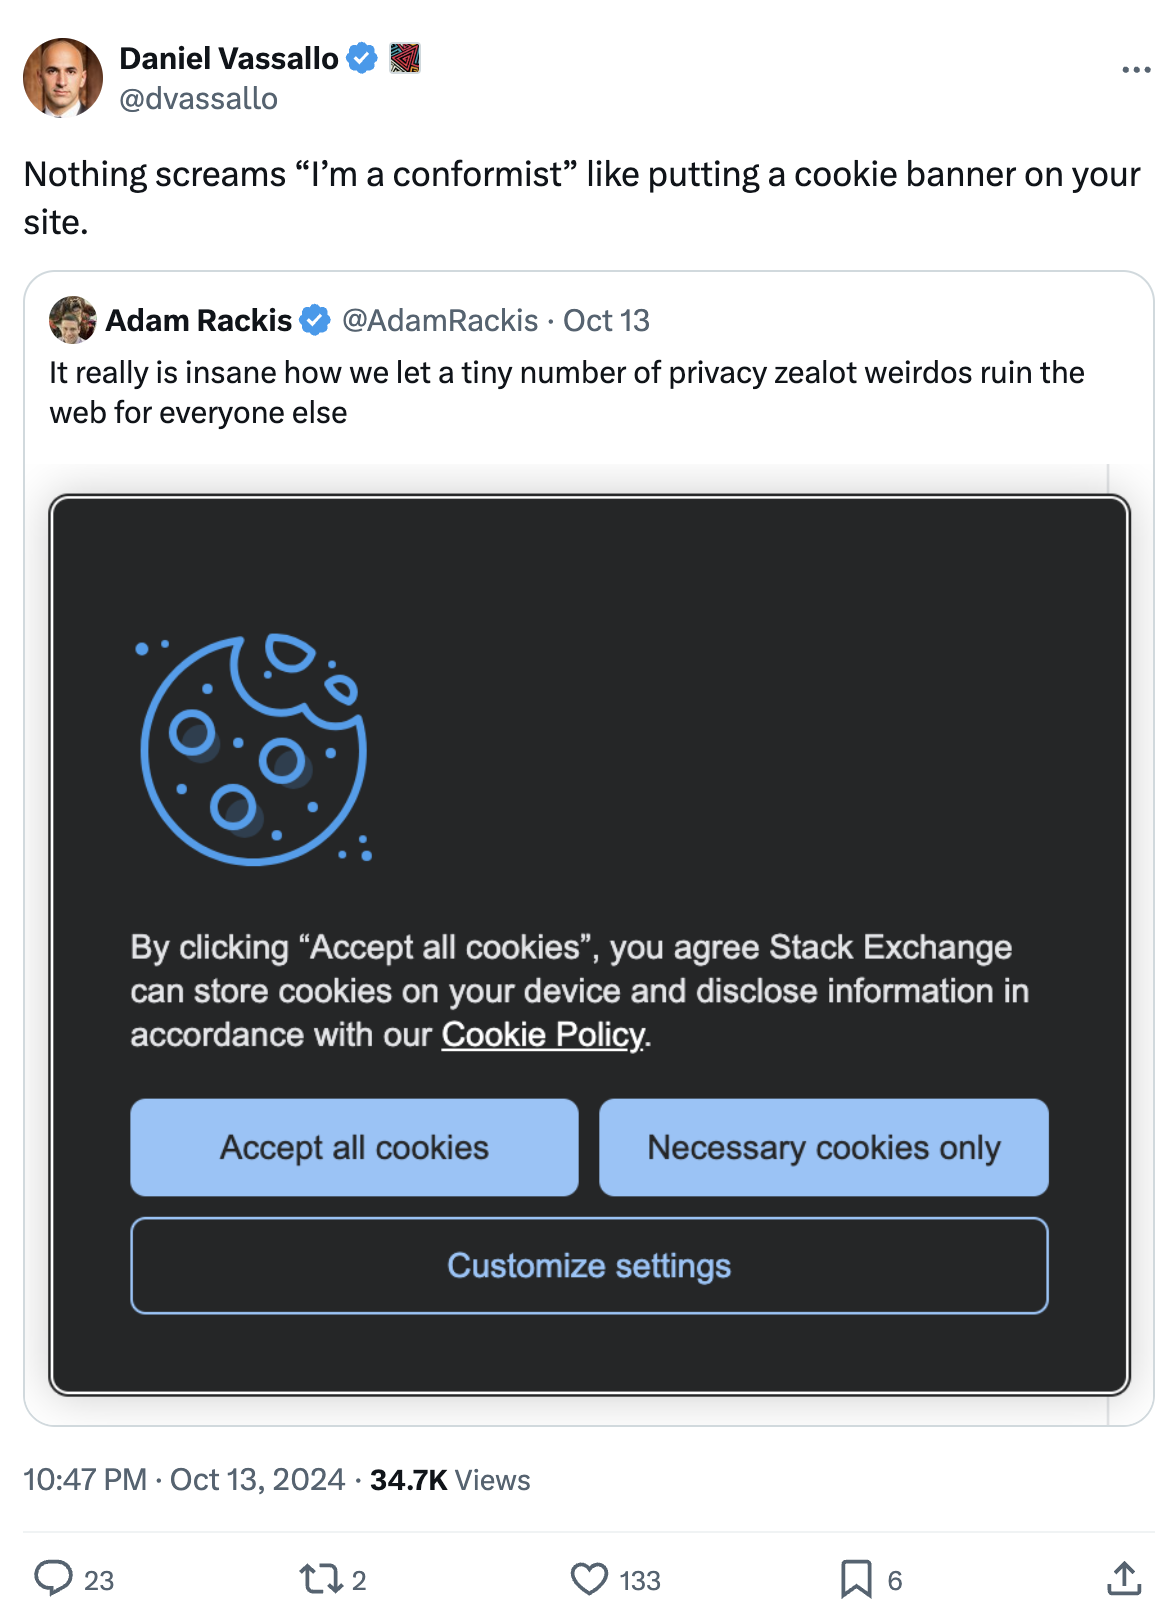
Task: Open Daniel Vassallo's profile picture
Action: (63, 78)
